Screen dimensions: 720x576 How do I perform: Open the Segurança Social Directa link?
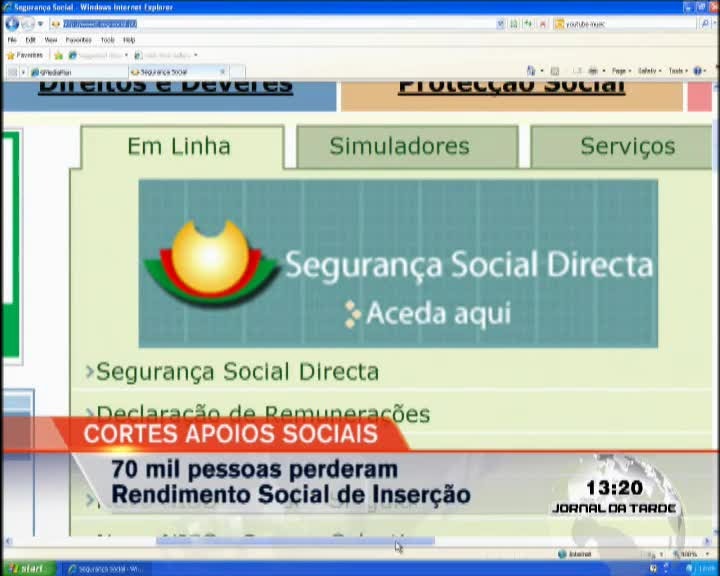coord(237,372)
